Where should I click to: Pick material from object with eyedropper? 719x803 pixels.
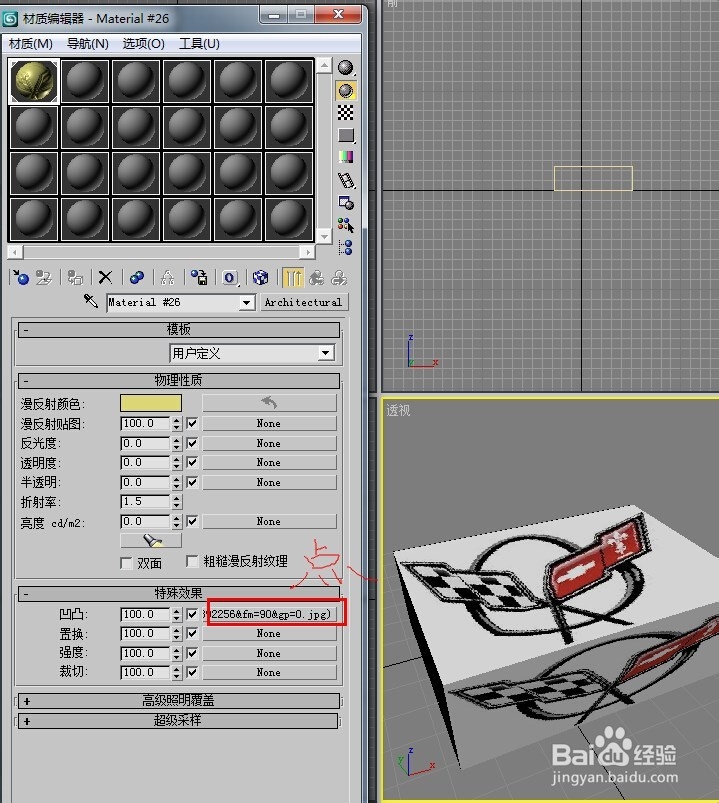91,301
